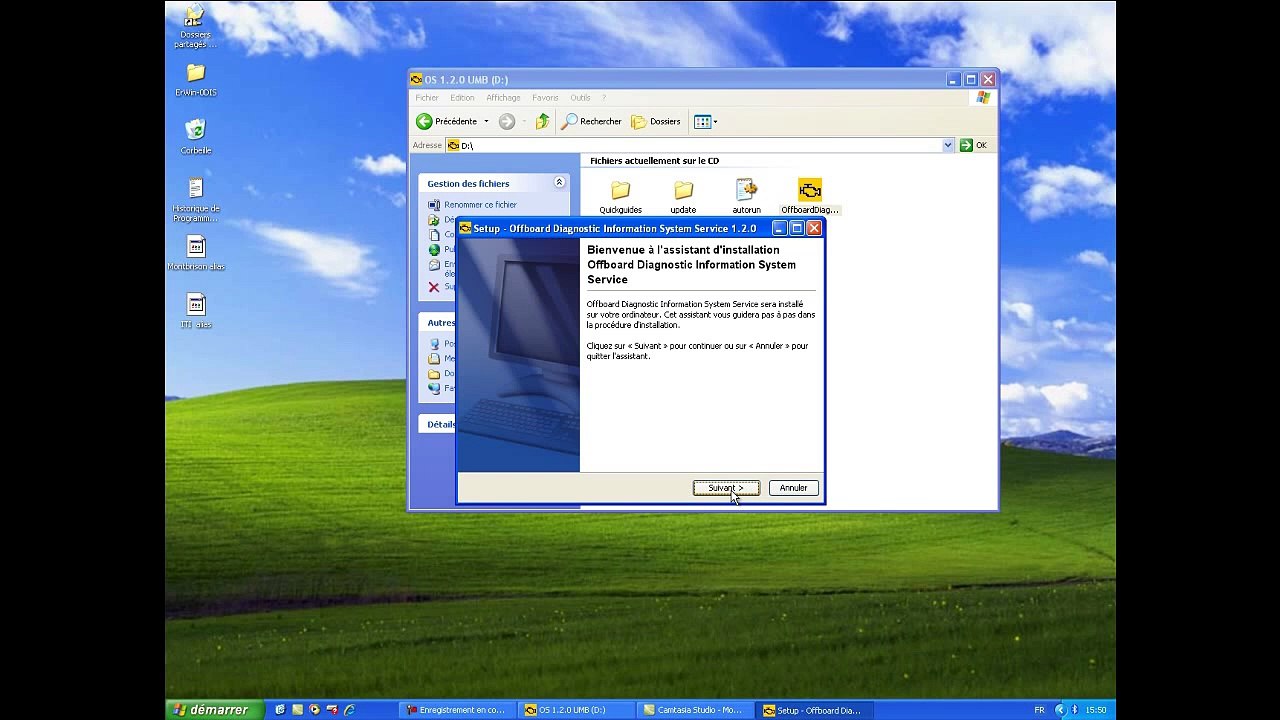This screenshot has width=1280, height=720.
Task: Open the Affichage menu in Explorer
Action: coord(503,98)
